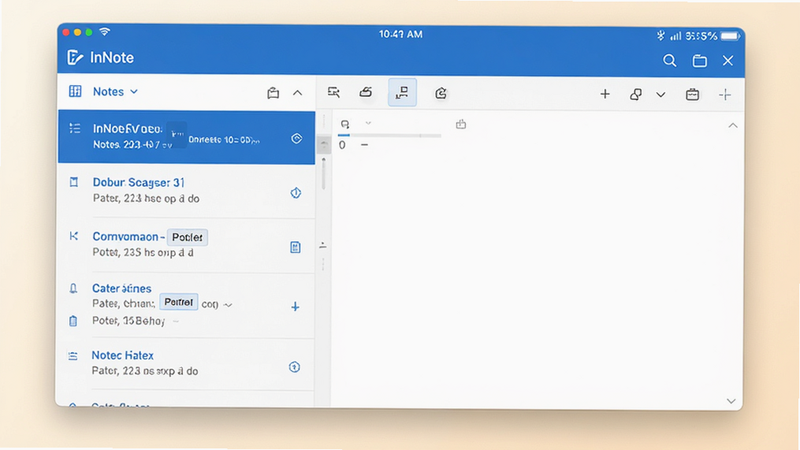
Task: Click the Pertrel tag
Action: coord(179,302)
